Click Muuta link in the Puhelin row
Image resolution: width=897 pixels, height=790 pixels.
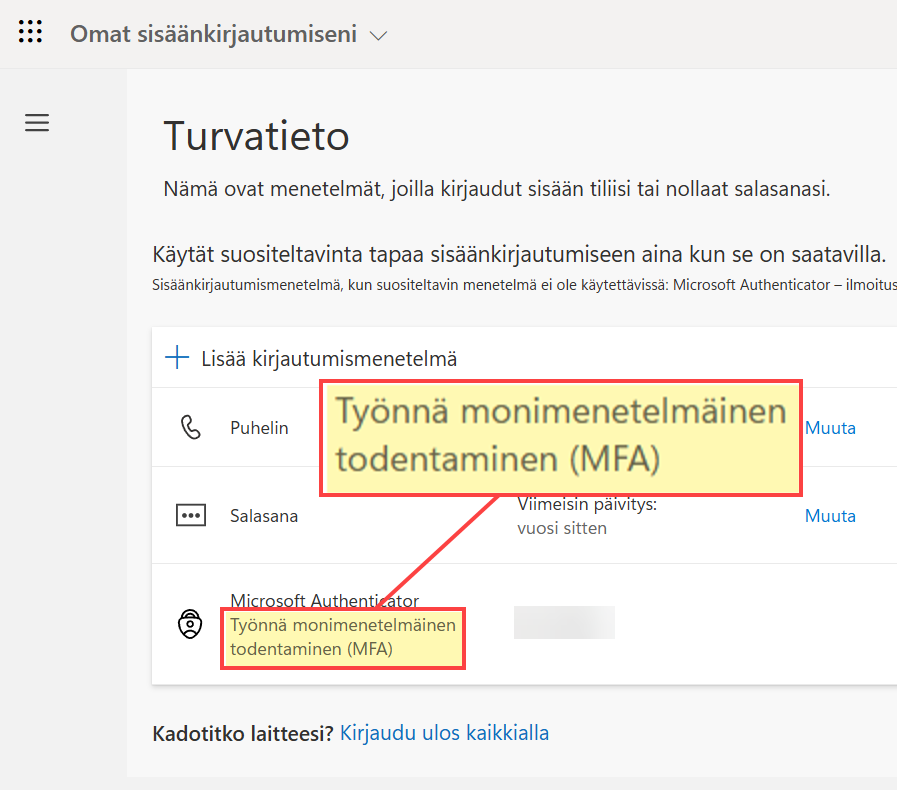click(x=830, y=428)
